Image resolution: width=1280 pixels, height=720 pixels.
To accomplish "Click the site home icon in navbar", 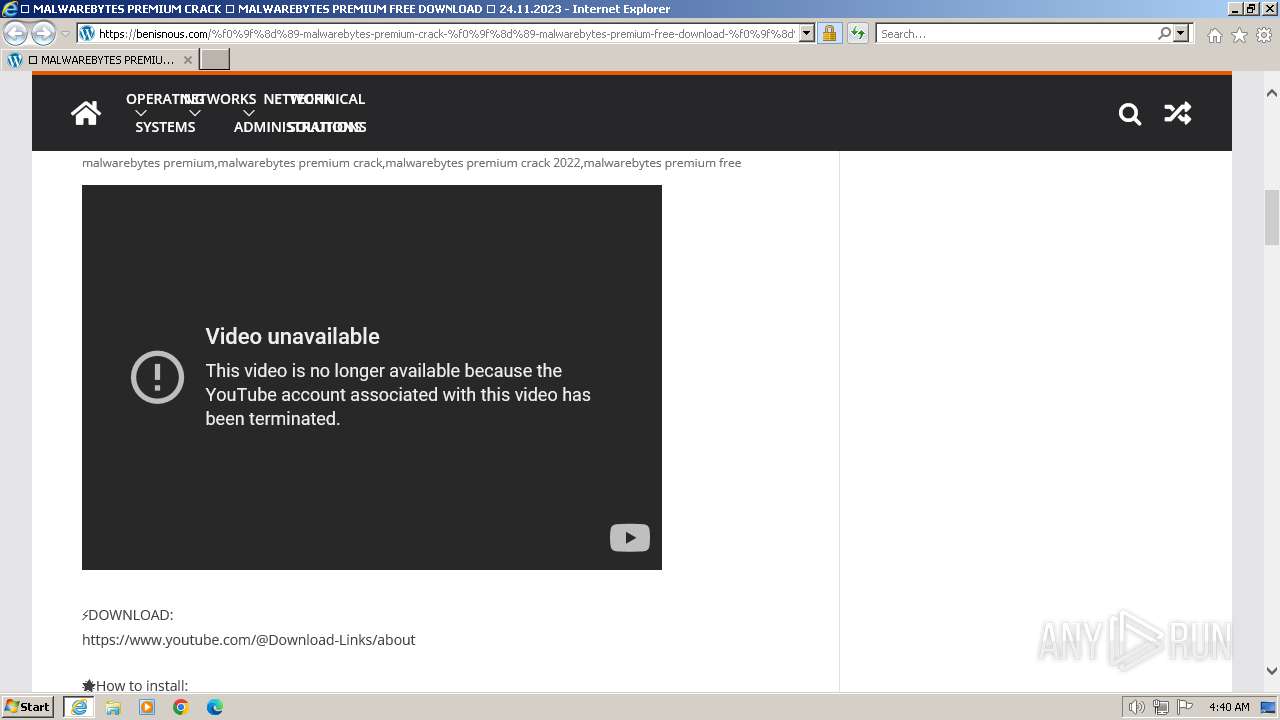I will (86, 113).
